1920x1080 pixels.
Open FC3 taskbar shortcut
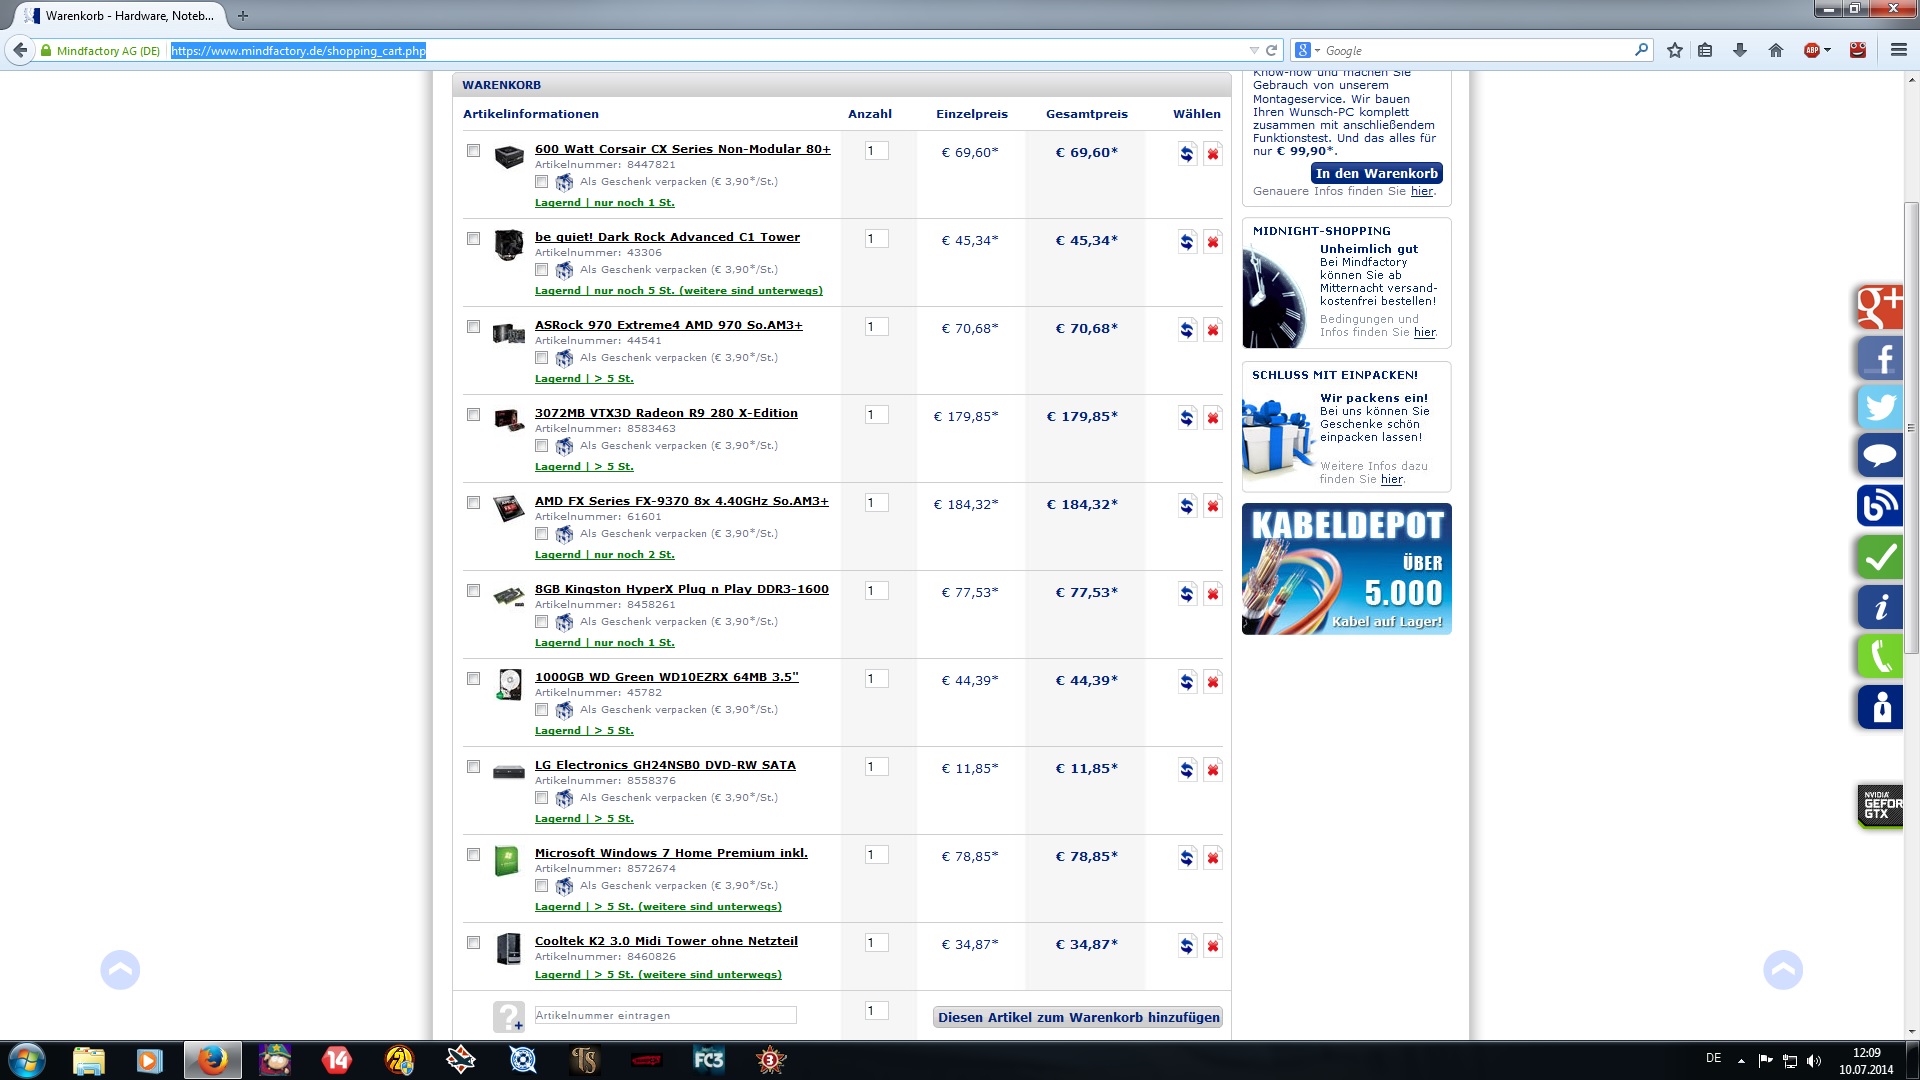708,1060
